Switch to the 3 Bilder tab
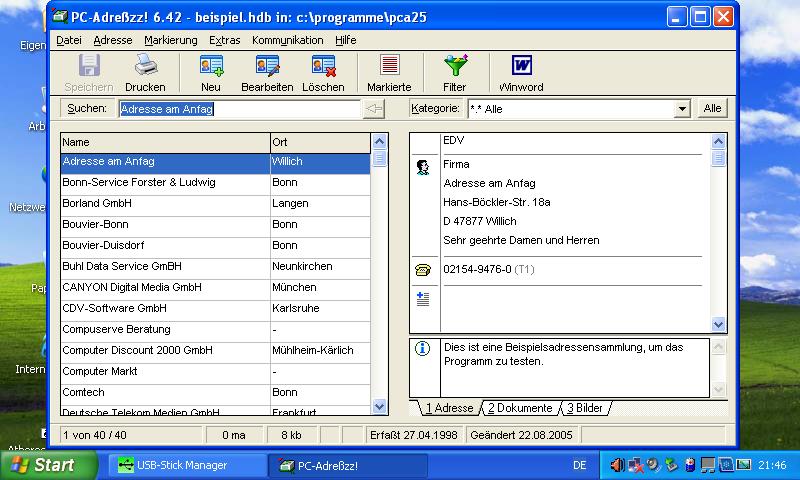 click(x=587, y=408)
